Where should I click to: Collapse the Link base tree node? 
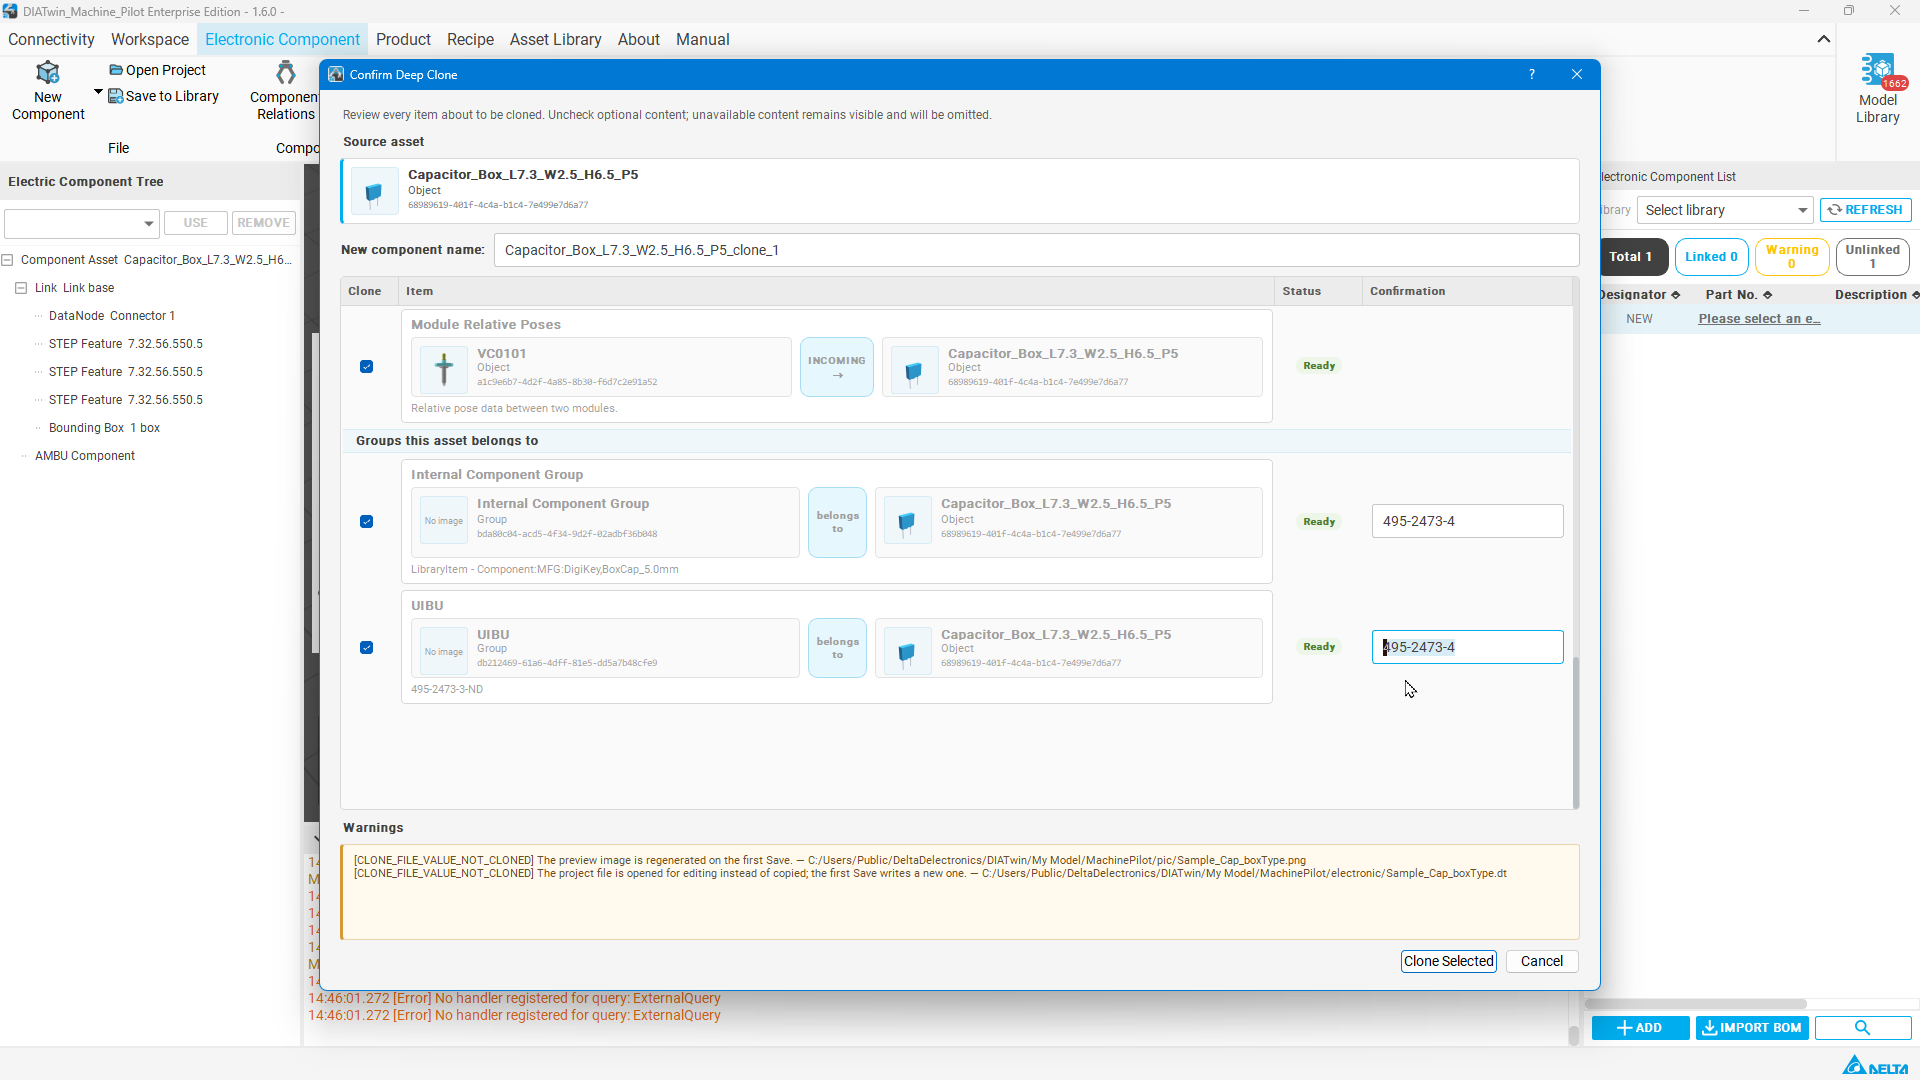pos(21,288)
